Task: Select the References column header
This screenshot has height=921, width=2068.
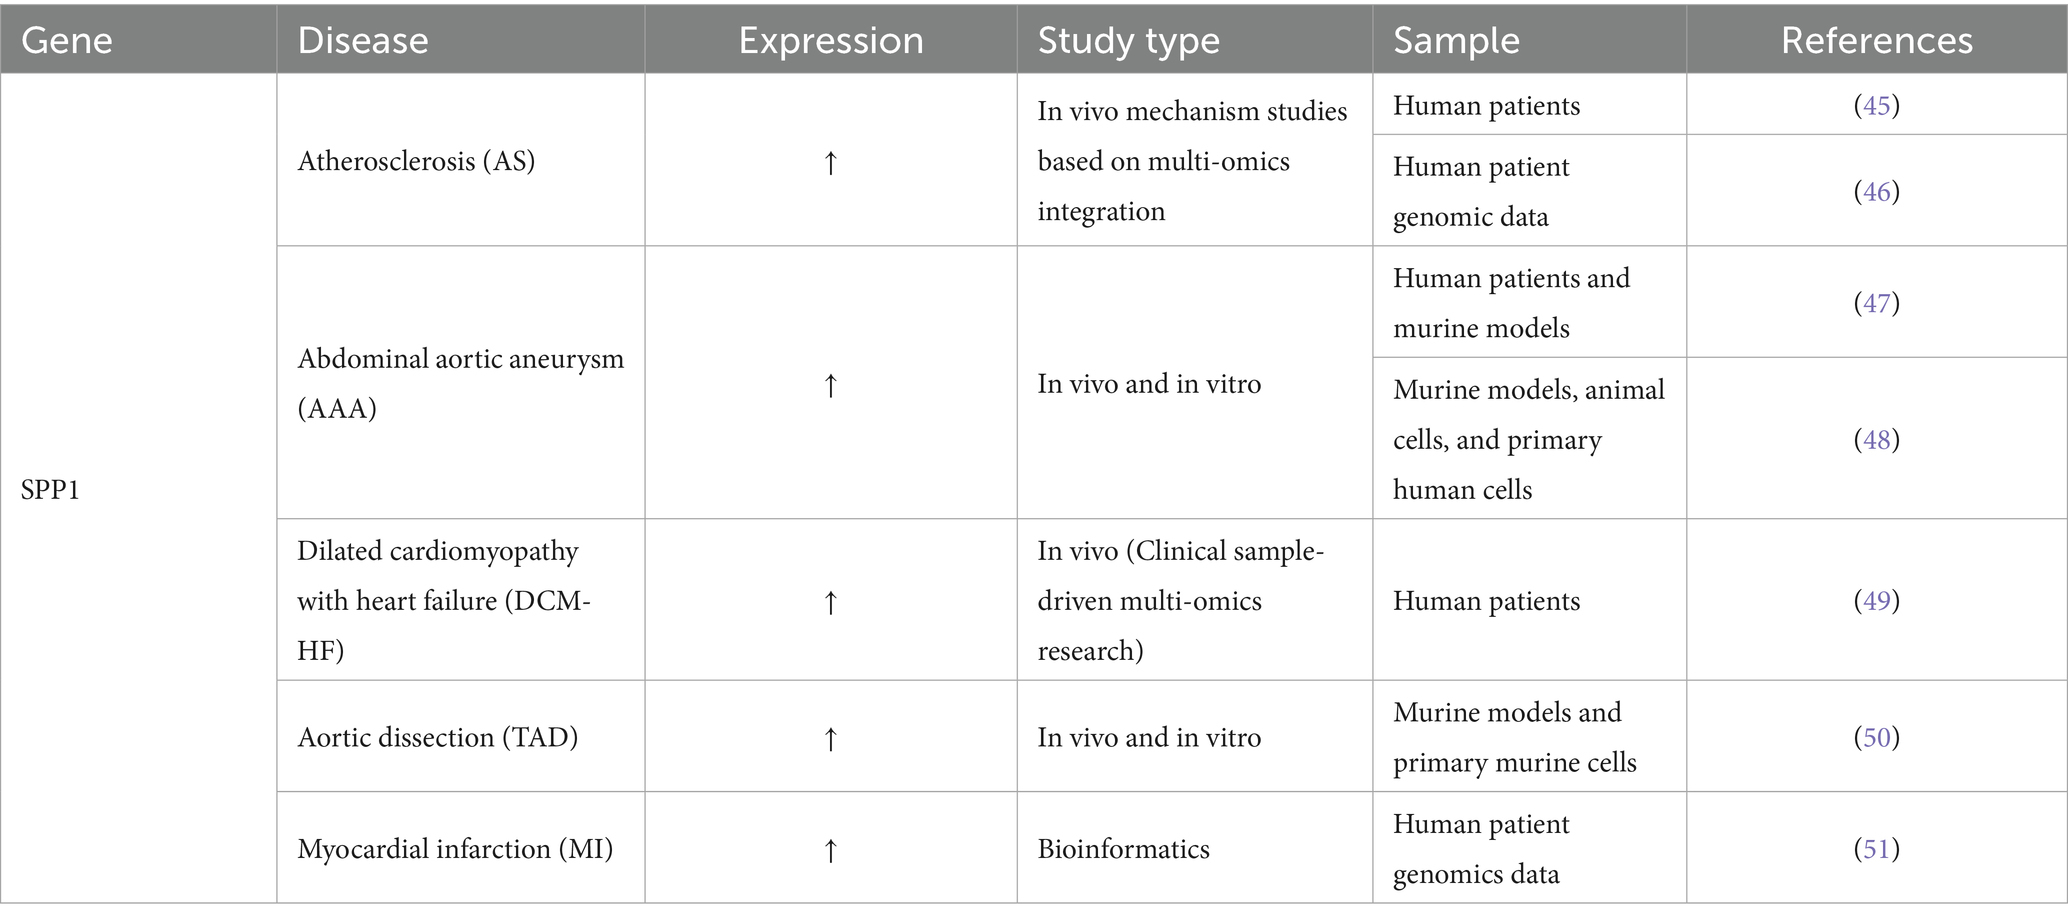Action: pos(1876,41)
